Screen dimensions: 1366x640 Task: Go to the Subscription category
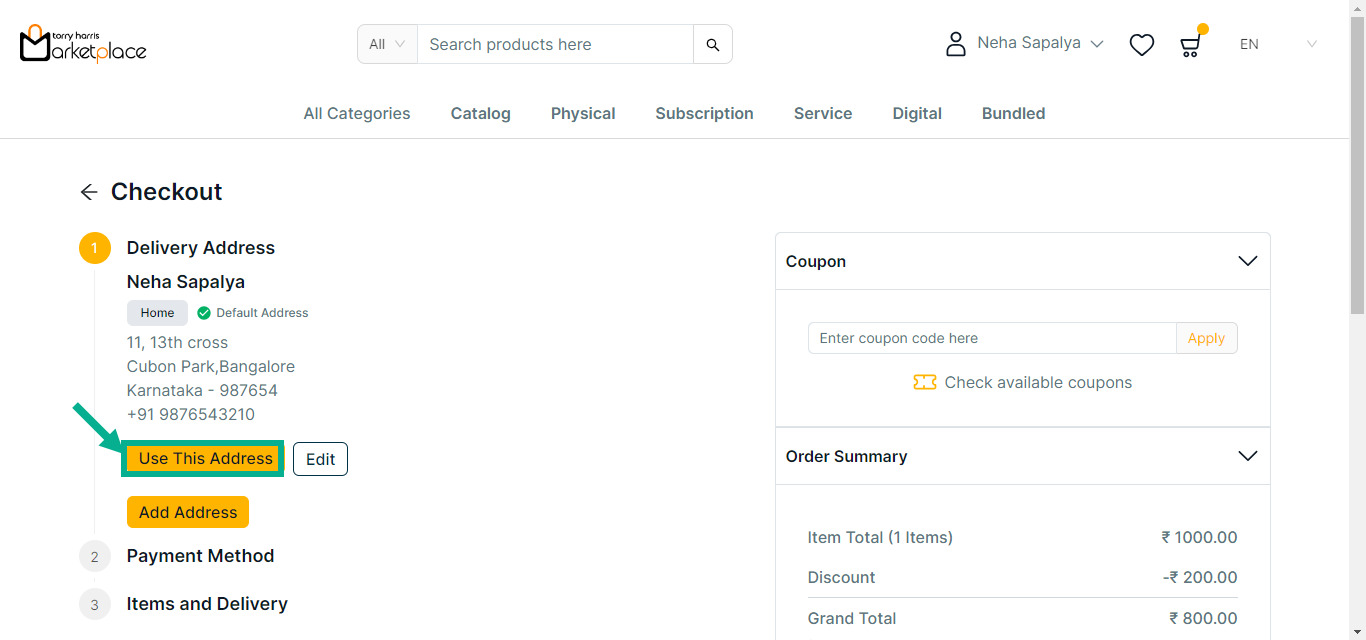pyautogui.click(x=704, y=113)
